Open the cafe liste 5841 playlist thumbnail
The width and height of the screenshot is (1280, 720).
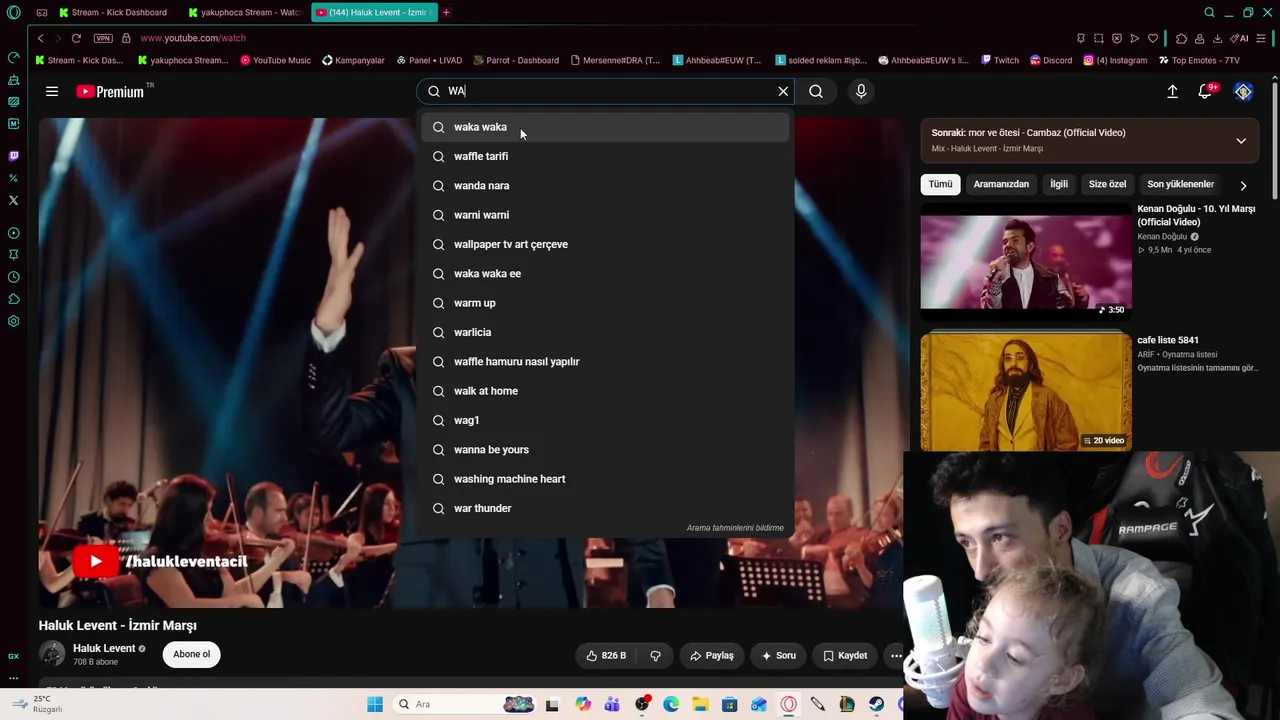coord(1026,391)
